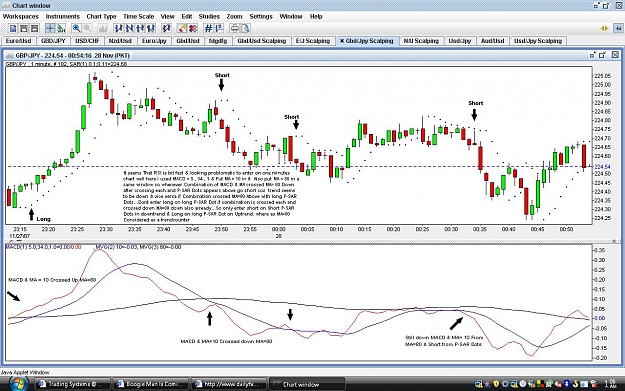Viewport: 625px width, 391px height.
Task: Open print preview page icon
Action: (246, 28)
